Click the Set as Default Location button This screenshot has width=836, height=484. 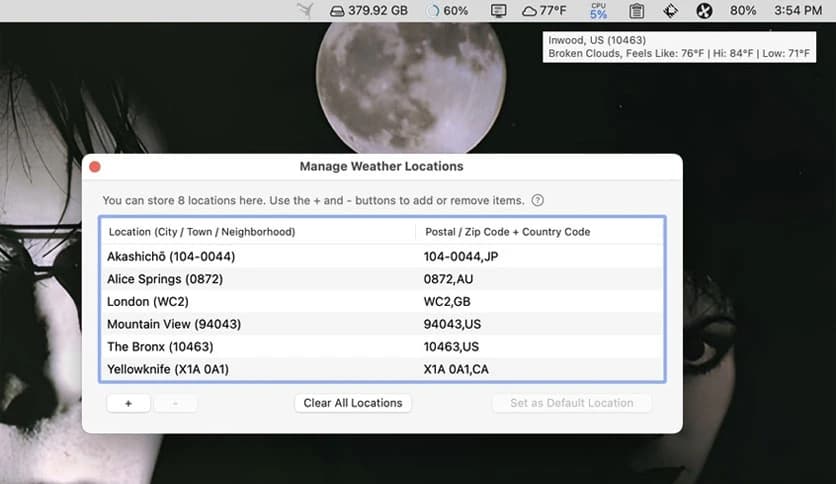tap(571, 403)
